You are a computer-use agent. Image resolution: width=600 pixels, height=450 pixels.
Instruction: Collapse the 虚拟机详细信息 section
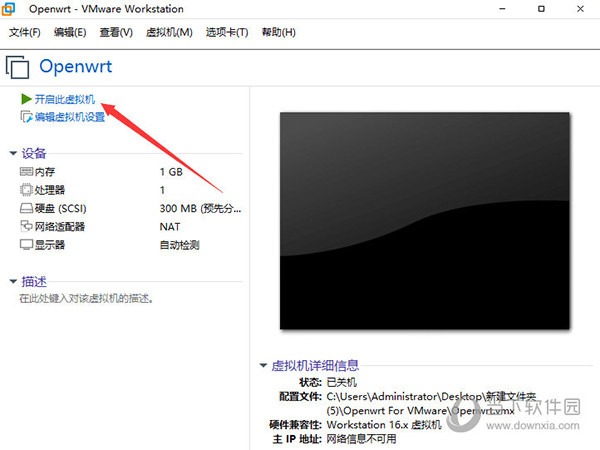point(263,365)
